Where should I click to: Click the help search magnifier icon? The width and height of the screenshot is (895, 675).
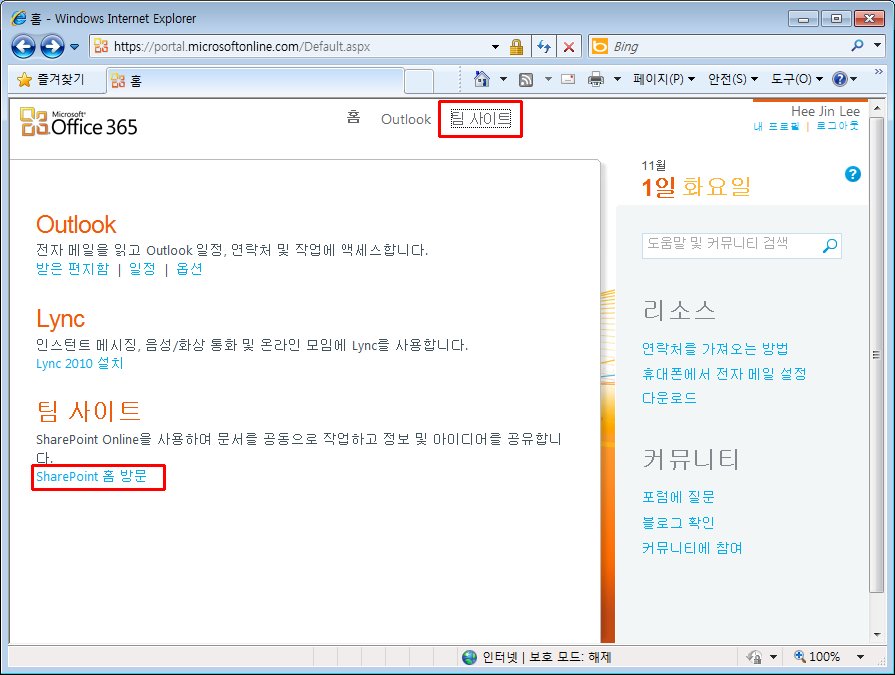pyautogui.click(x=830, y=245)
